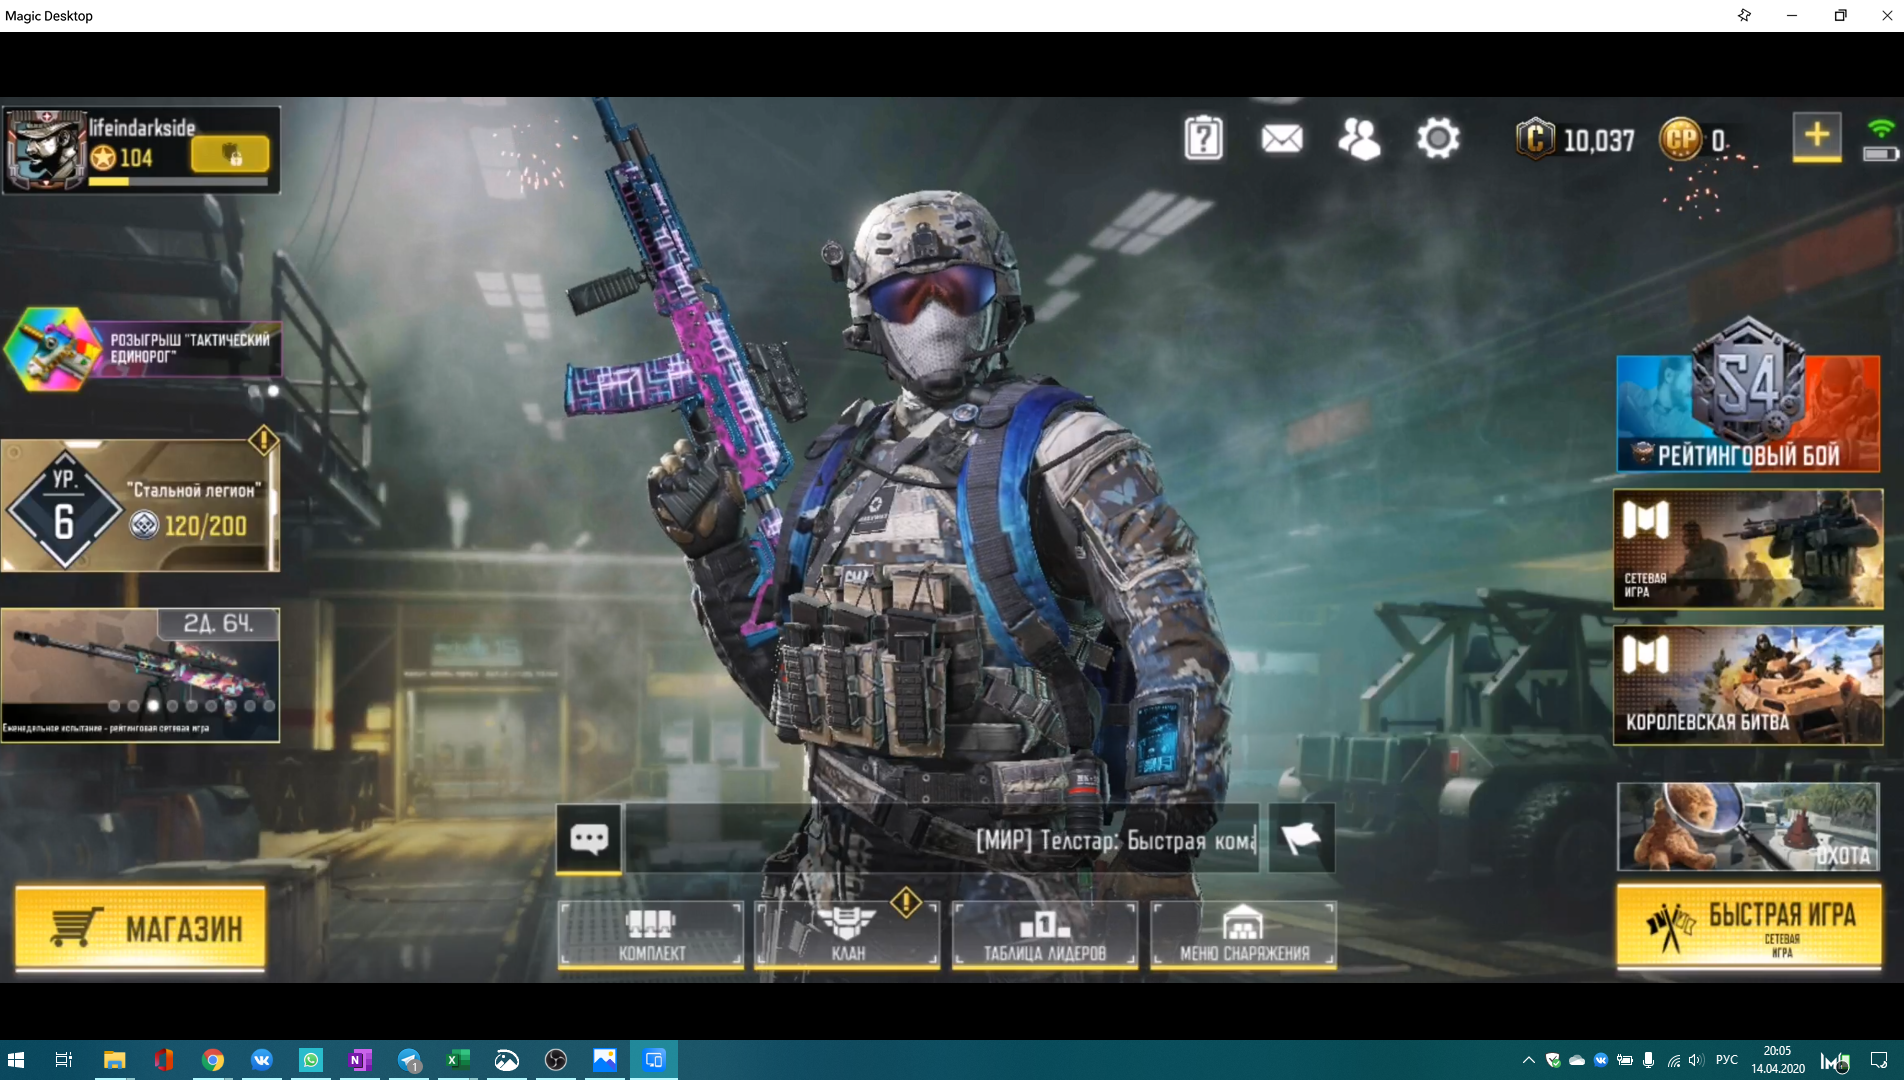Click the player XP progress bar
1904x1080 pixels.
click(x=178, y=182)
